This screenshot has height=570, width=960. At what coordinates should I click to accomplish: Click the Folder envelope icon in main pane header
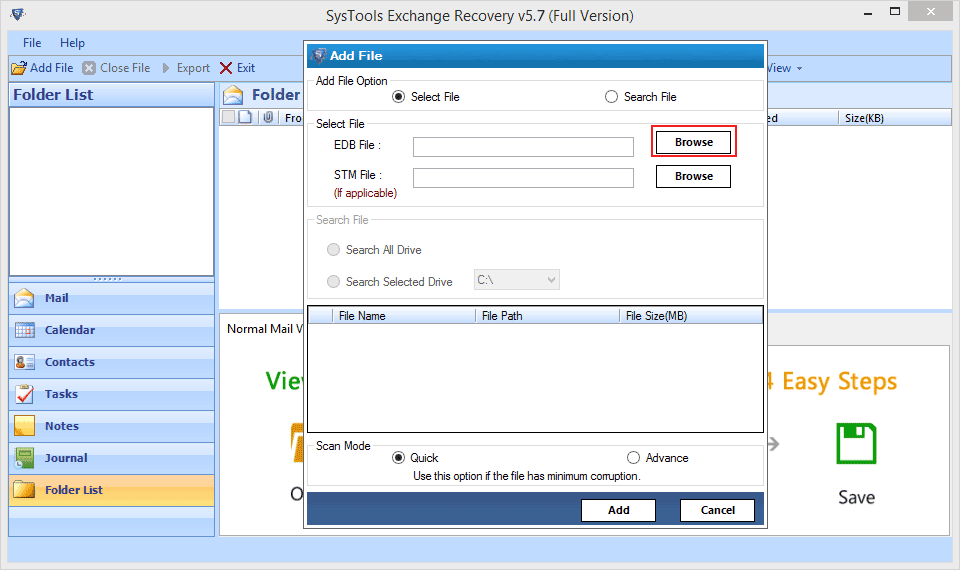click(x=233, y=95)
